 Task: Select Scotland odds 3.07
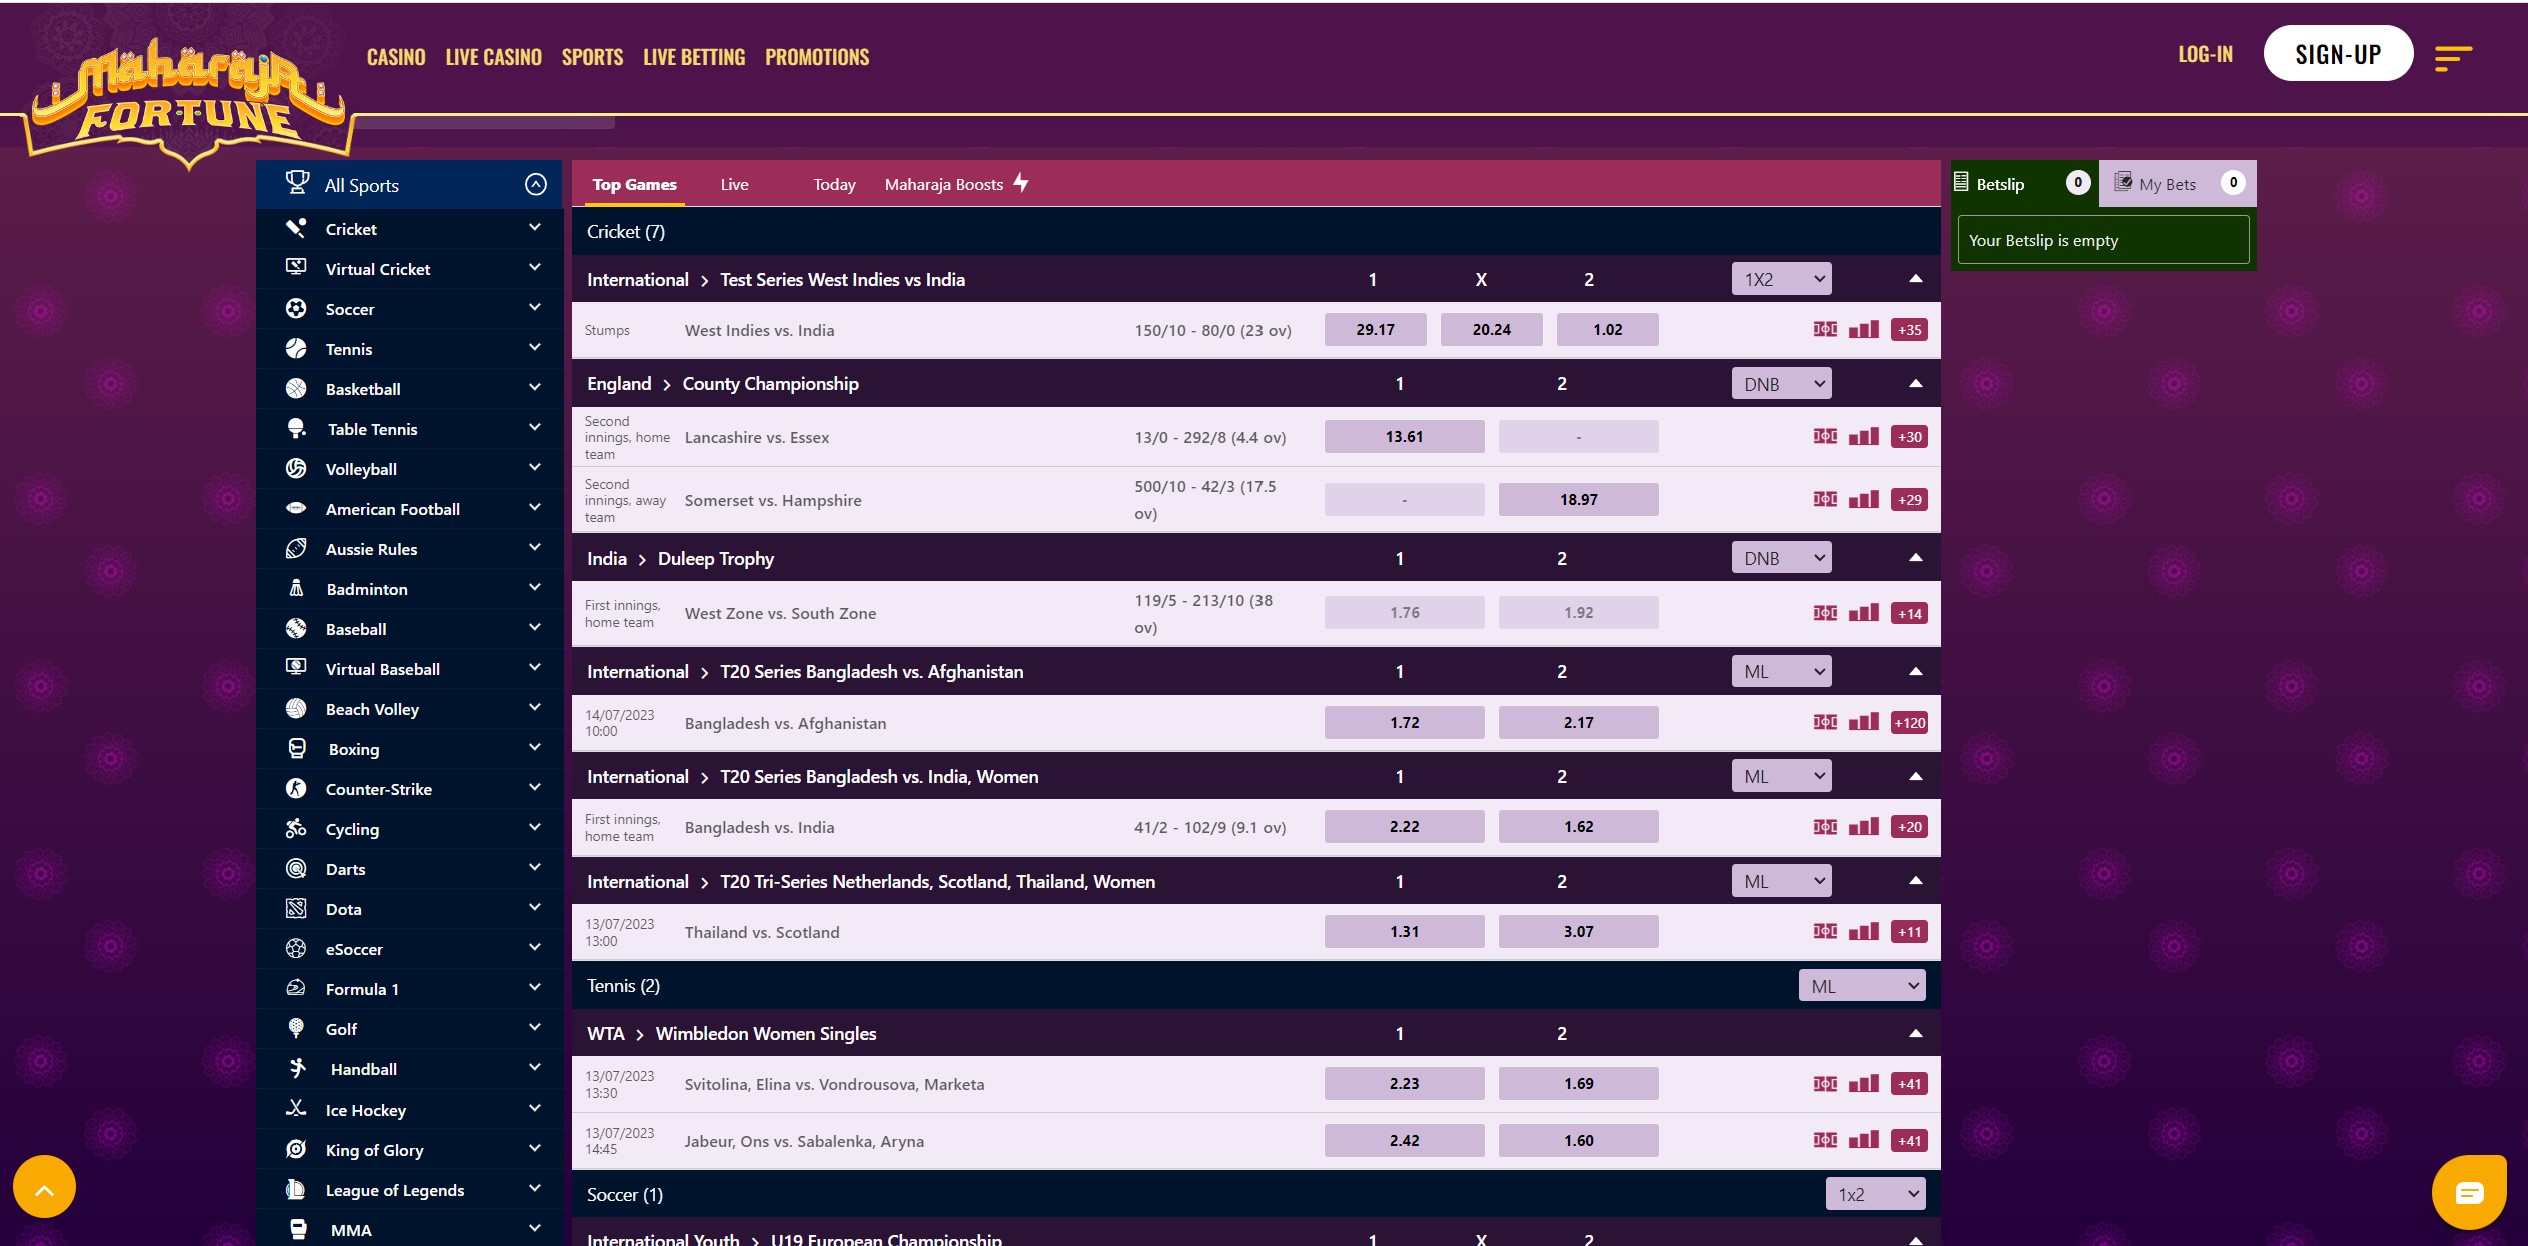pyautogui.click(x=1578, y=931)
